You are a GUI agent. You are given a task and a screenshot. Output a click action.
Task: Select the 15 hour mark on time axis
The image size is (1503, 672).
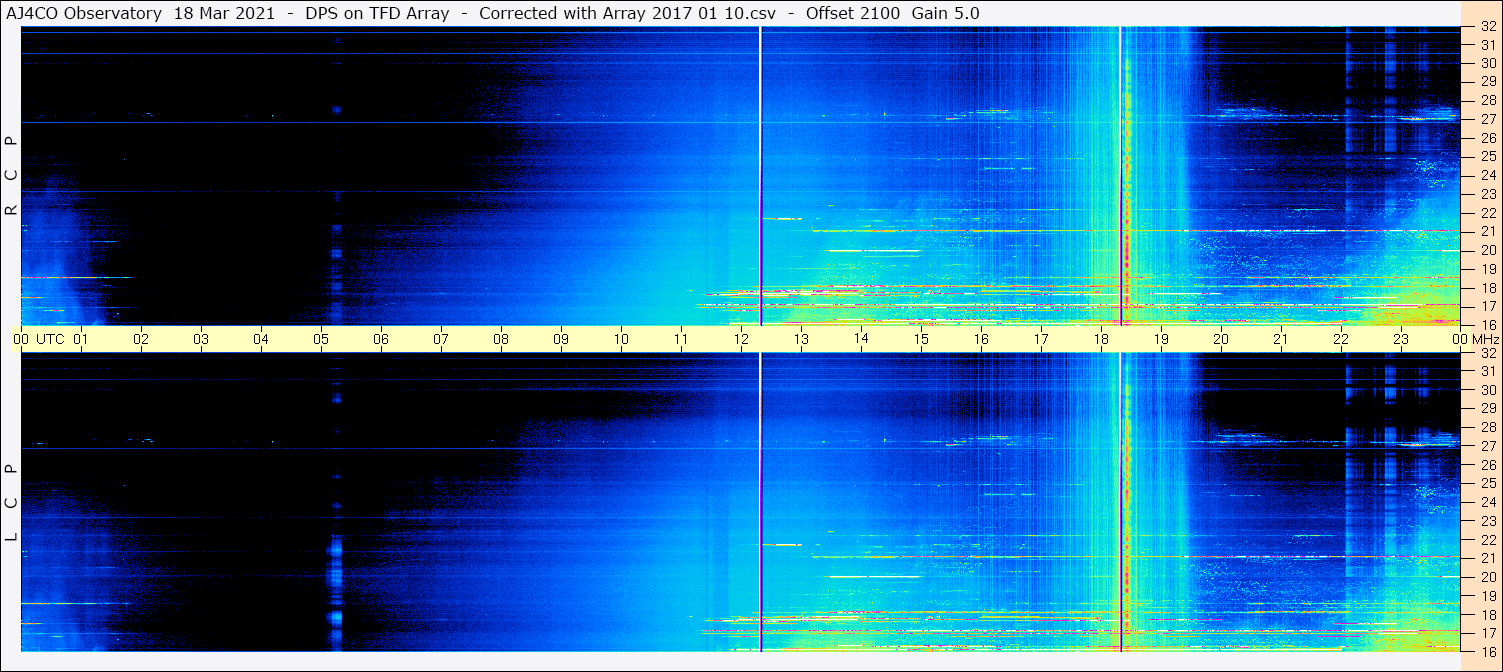click(x=921, y=339)
